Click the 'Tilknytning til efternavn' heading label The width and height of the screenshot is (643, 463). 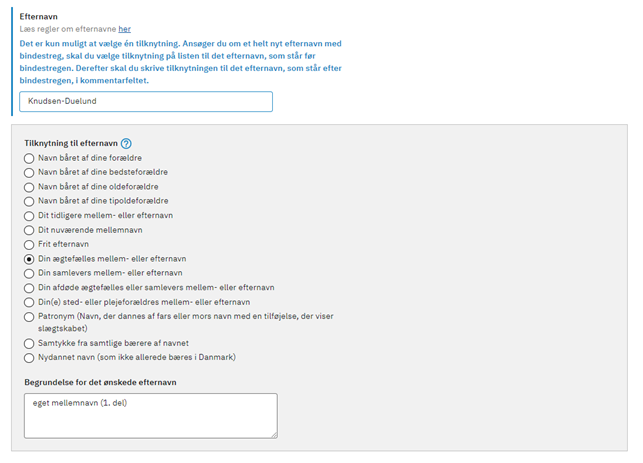pos(71,144)
